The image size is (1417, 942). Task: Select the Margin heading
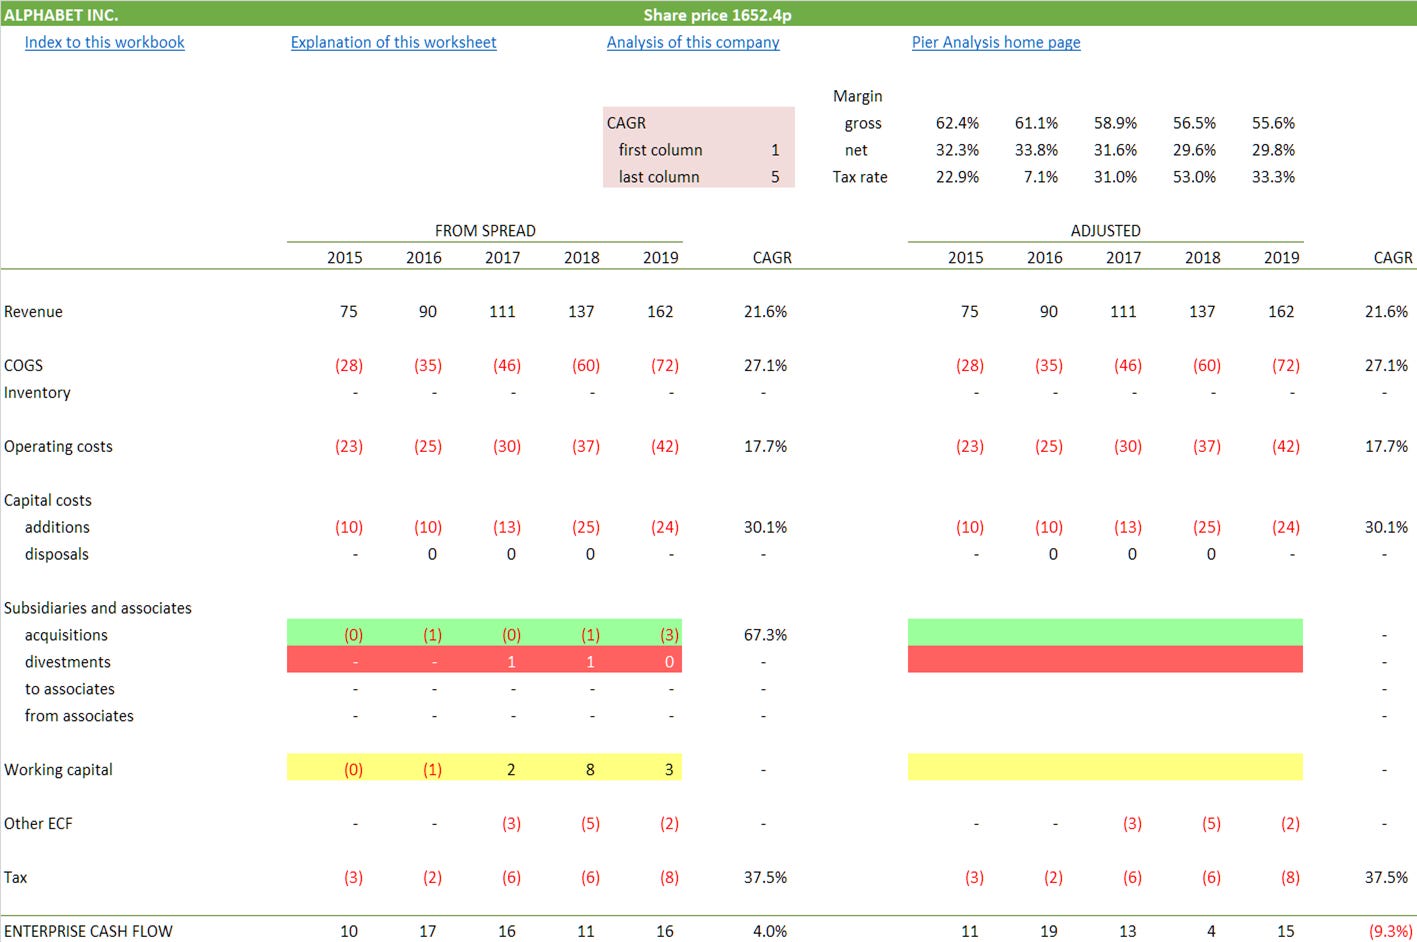(857, 96)
